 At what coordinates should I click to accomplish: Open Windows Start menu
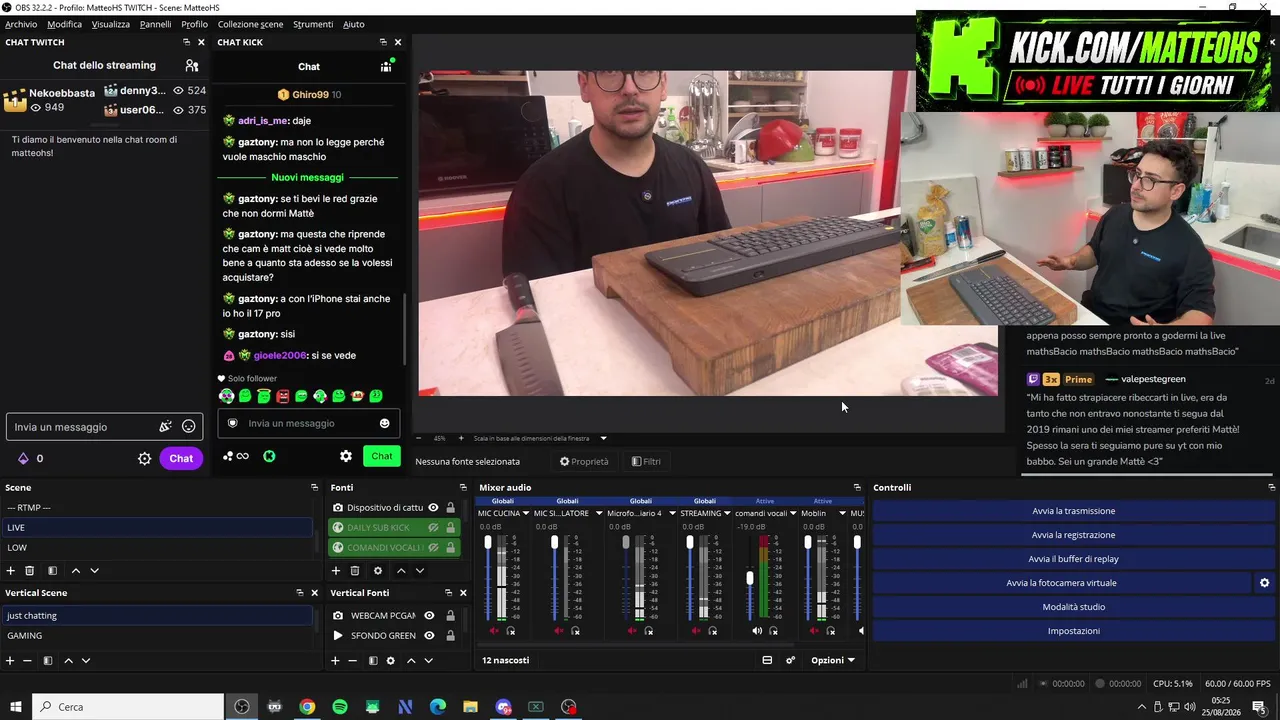[16, 707]
